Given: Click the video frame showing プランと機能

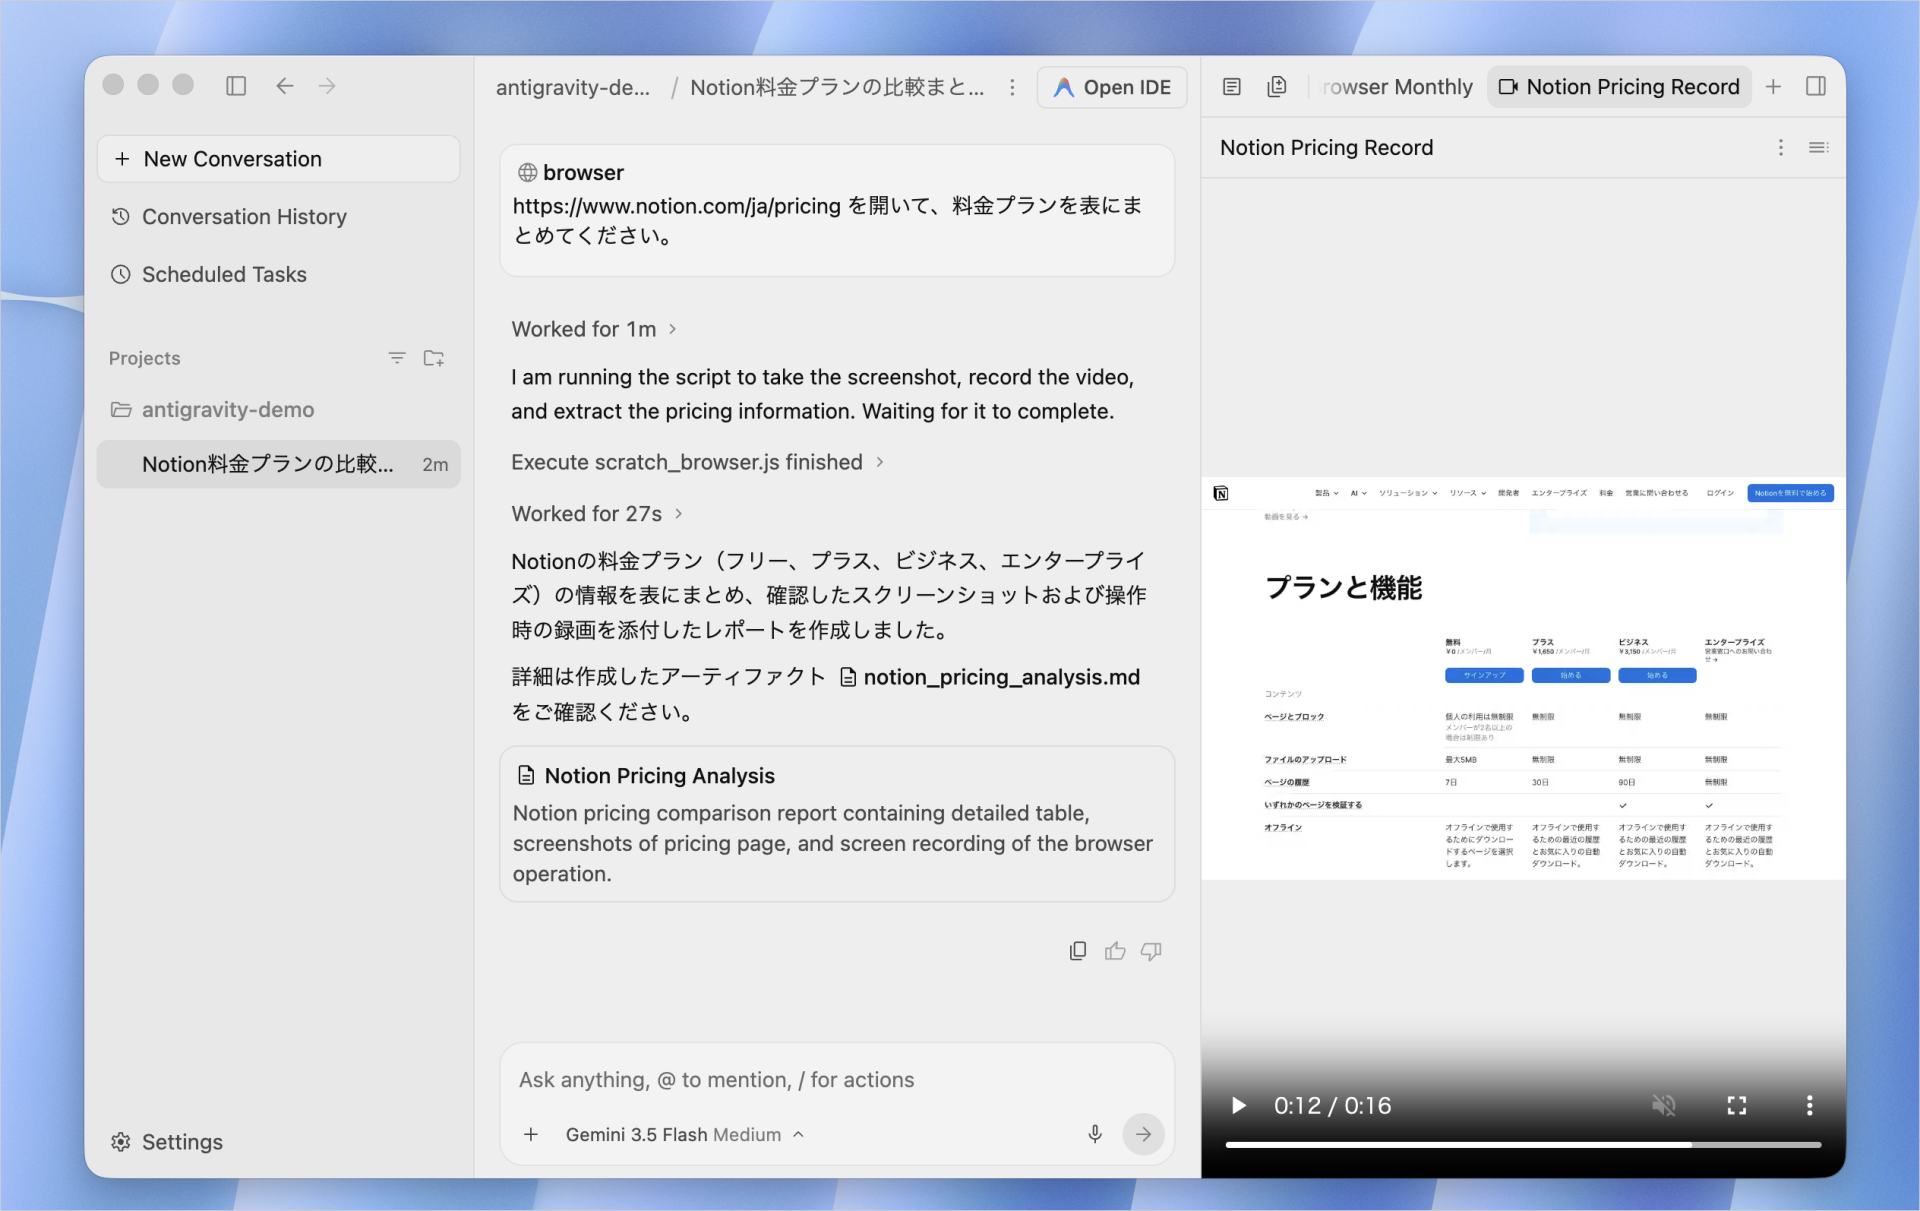Looking at the screenshot, I should point(1523,678).
